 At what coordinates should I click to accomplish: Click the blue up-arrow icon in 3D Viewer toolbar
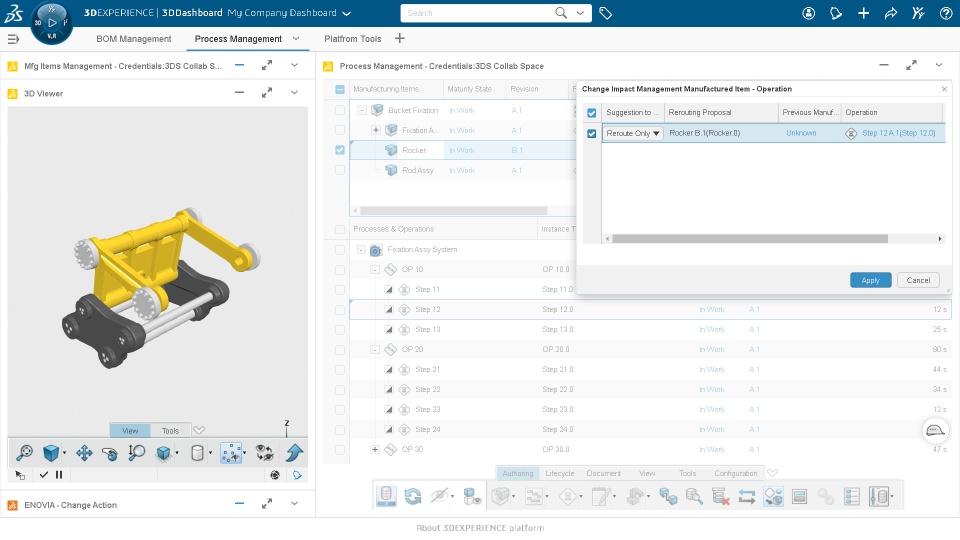click(294, 452)
